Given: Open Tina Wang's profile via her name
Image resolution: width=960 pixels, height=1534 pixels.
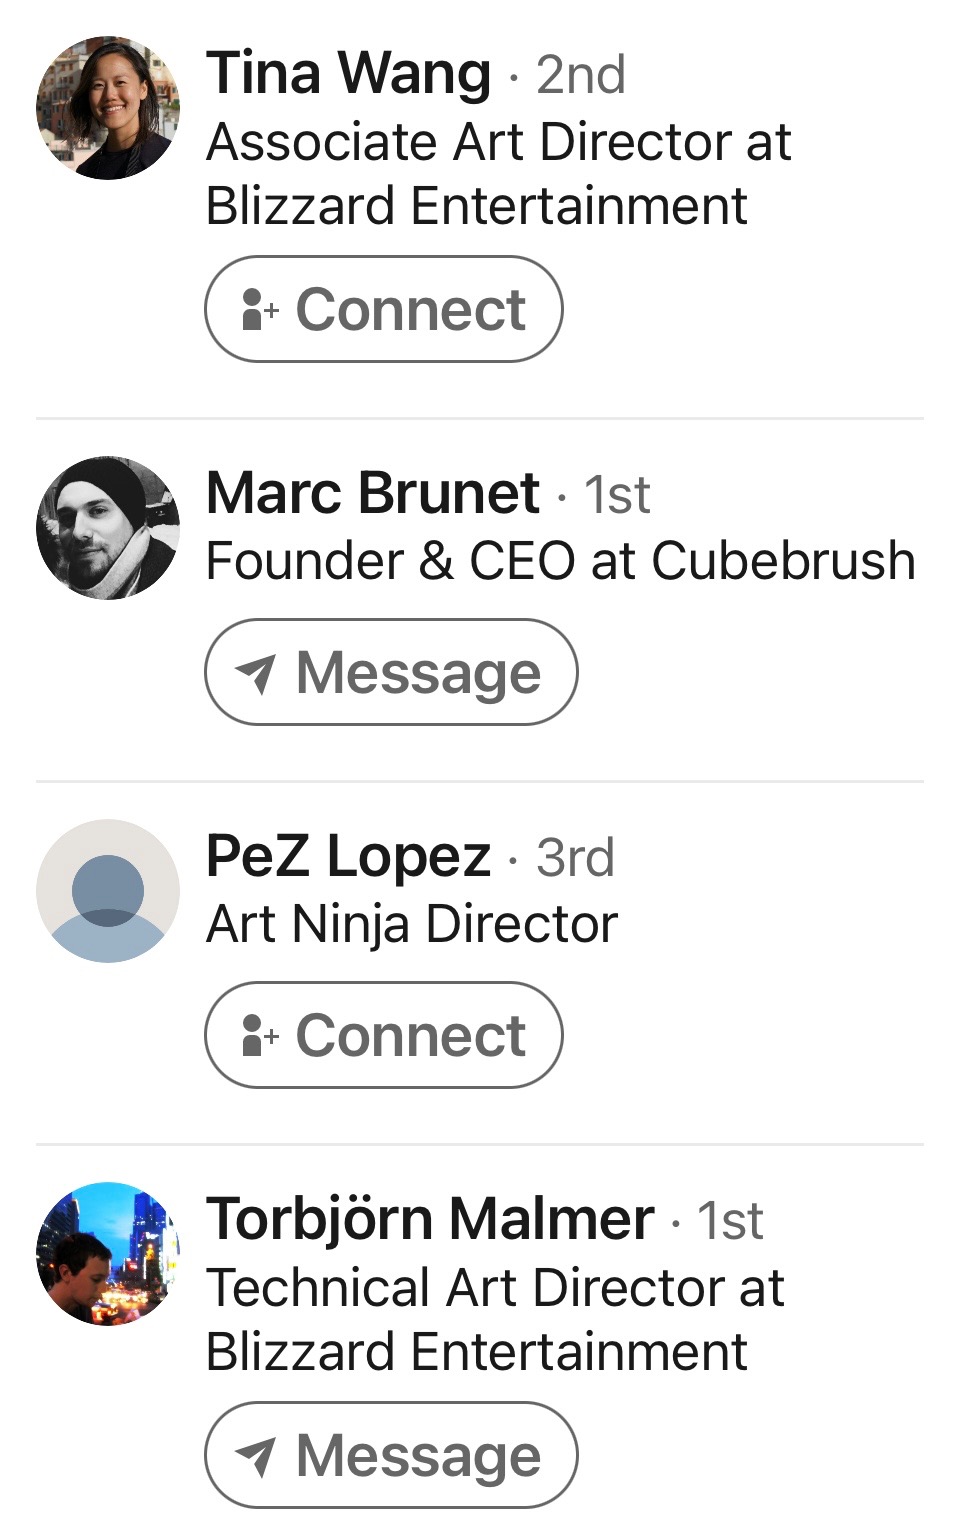Looking at the screenshot, I should pyautogui.click(x=348, y=74).
